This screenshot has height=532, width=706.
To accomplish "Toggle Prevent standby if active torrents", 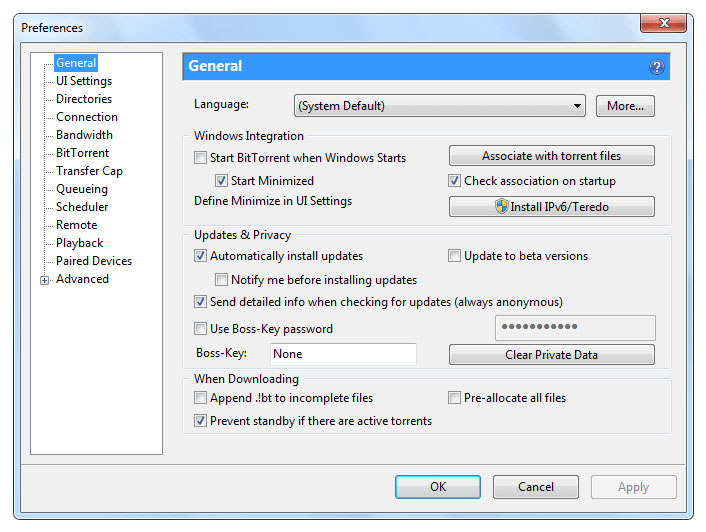I will (x=201, y=421).
